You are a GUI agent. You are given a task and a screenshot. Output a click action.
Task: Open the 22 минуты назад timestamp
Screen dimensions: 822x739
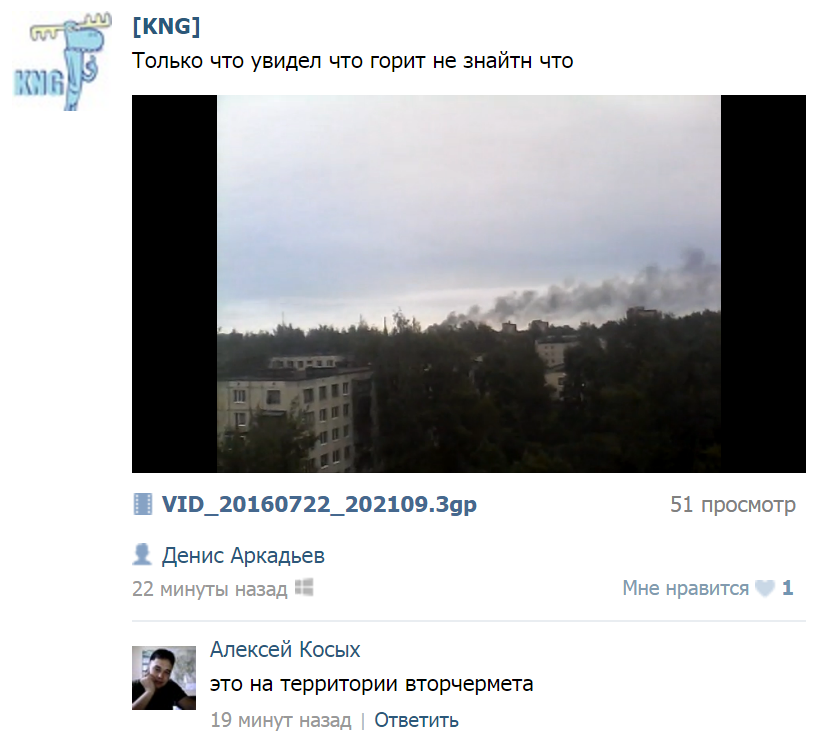(x=210, y=589)
